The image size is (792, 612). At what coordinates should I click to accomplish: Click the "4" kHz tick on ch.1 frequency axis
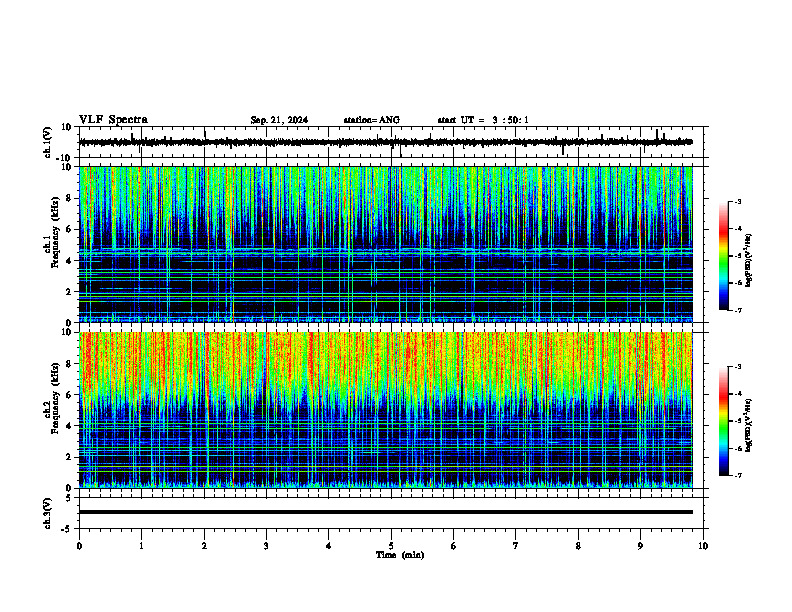(x=69, y=261)
